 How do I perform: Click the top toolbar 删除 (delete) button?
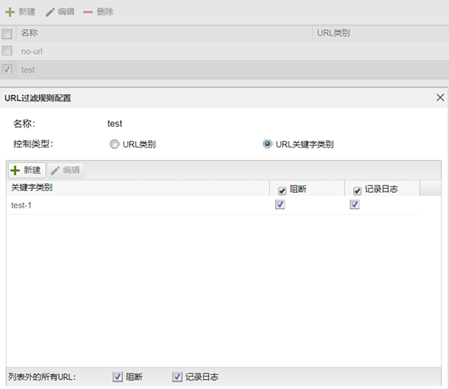[98, 12]
